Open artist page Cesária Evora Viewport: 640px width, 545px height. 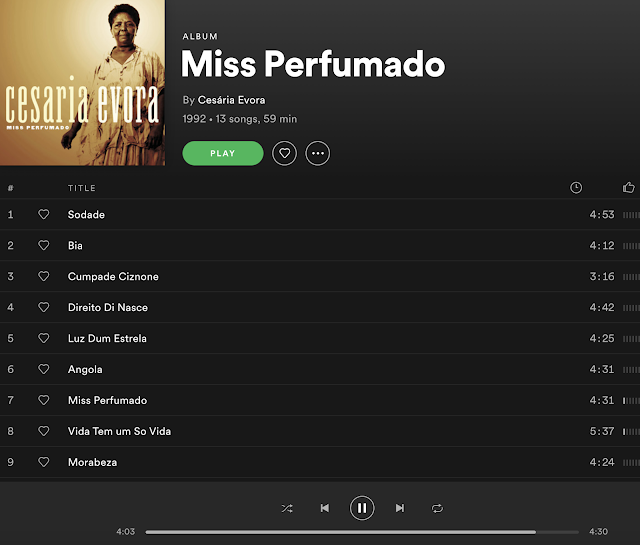point(231,100)
